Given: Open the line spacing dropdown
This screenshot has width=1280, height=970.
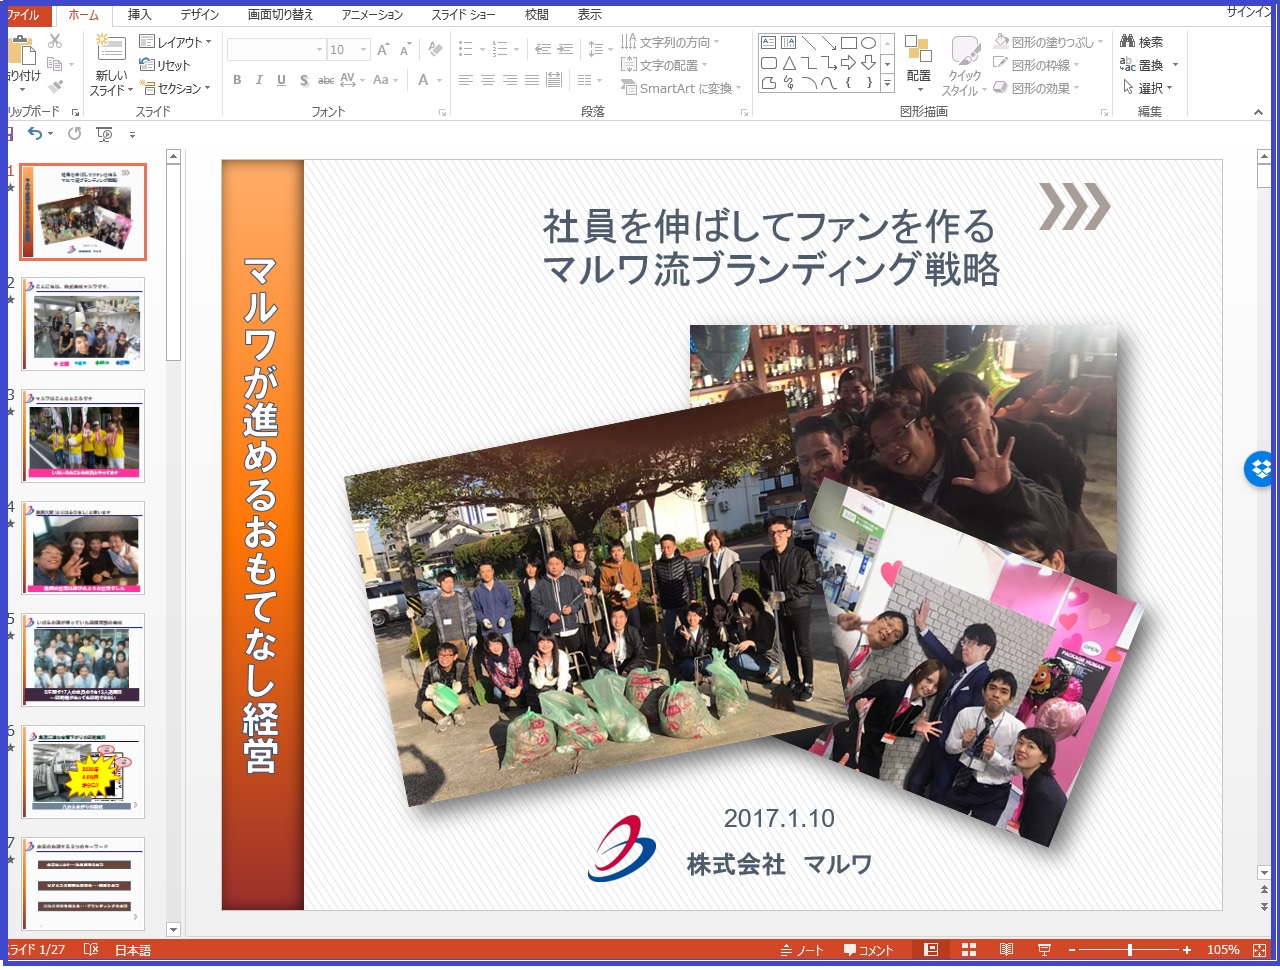Looking at the screenshot, I should 600,49.
